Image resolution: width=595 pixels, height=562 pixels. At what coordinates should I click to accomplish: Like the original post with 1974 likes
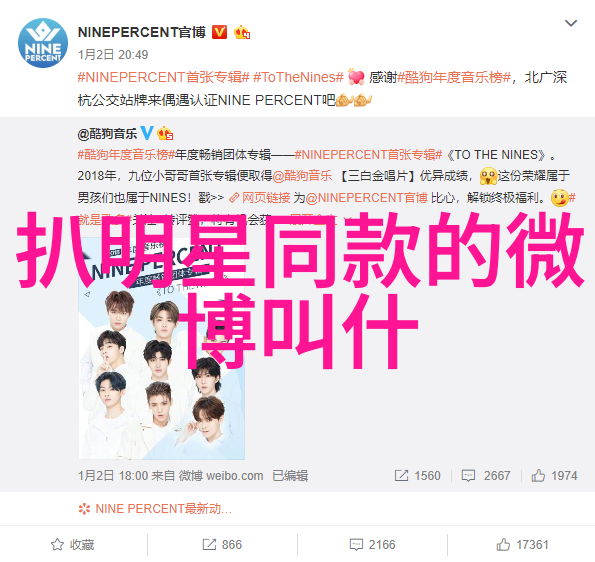(x=554, y=475)
